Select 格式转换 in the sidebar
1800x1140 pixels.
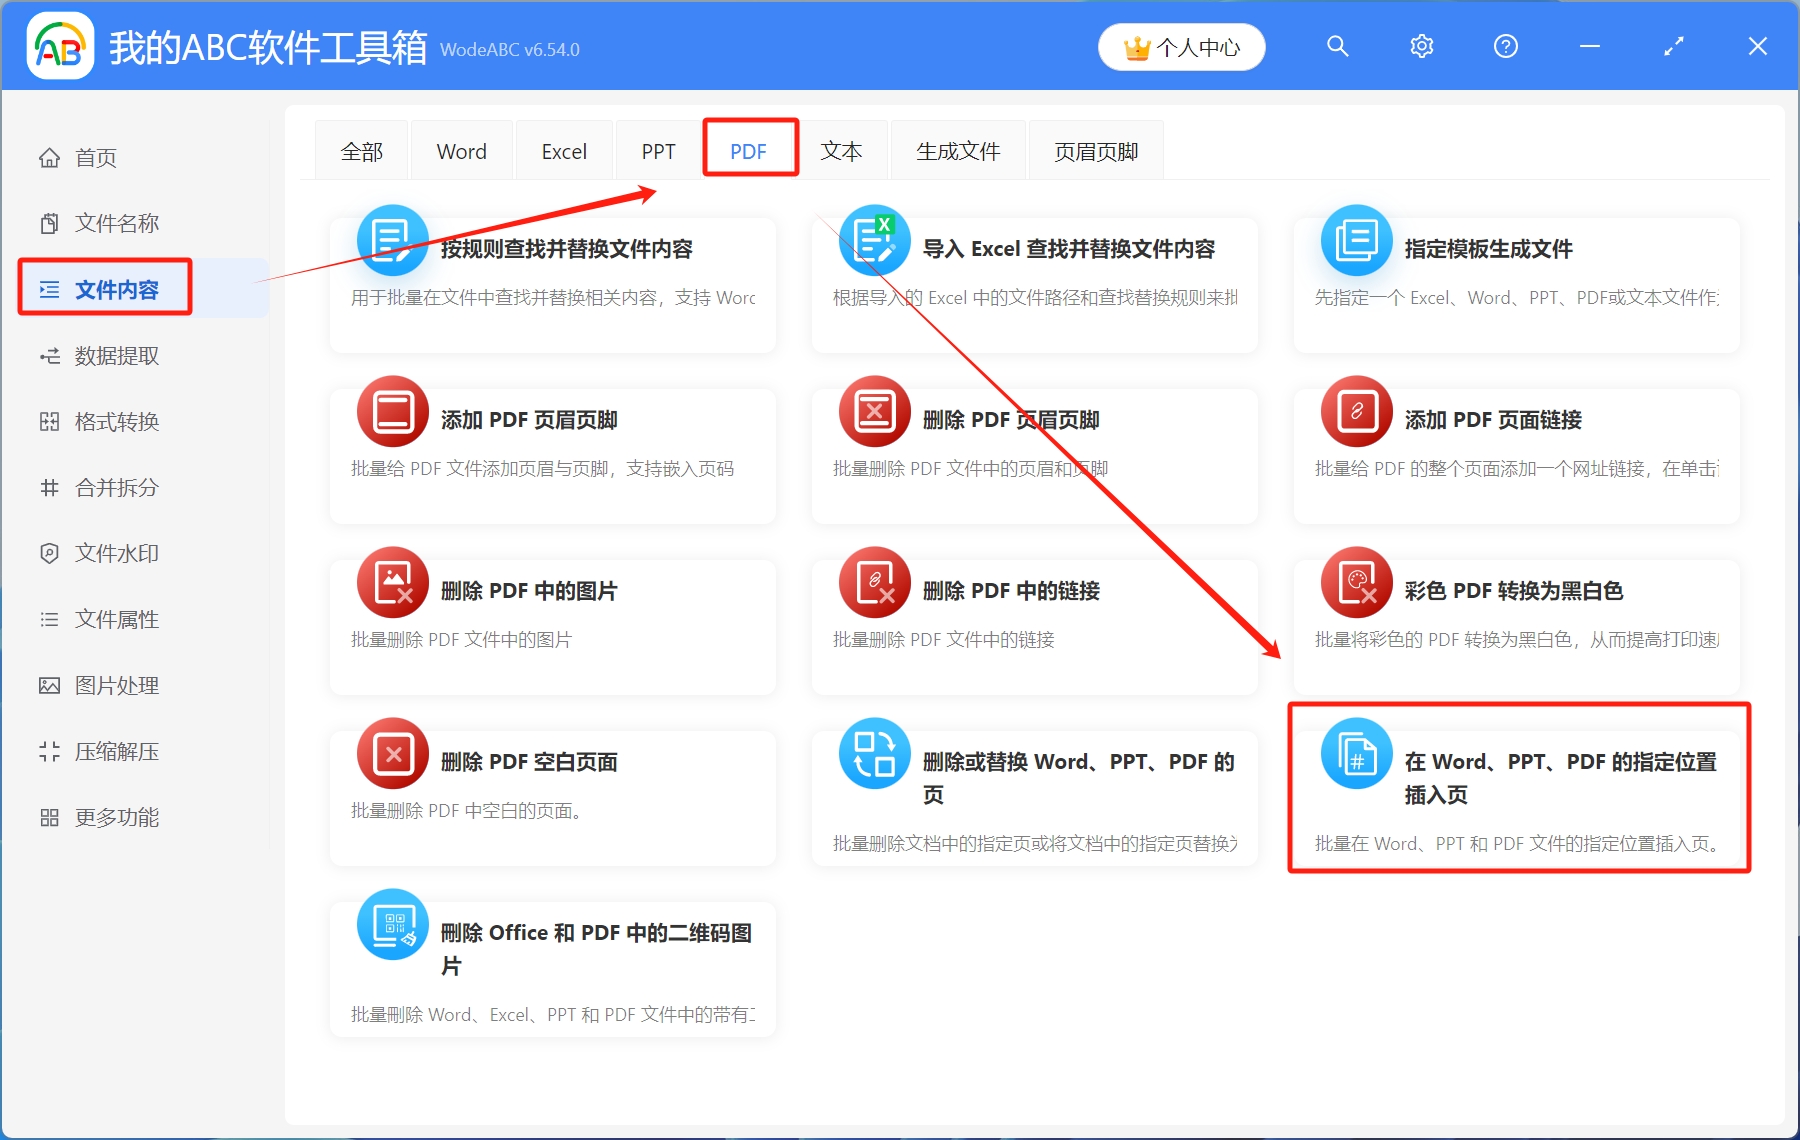tap(115, 421)
